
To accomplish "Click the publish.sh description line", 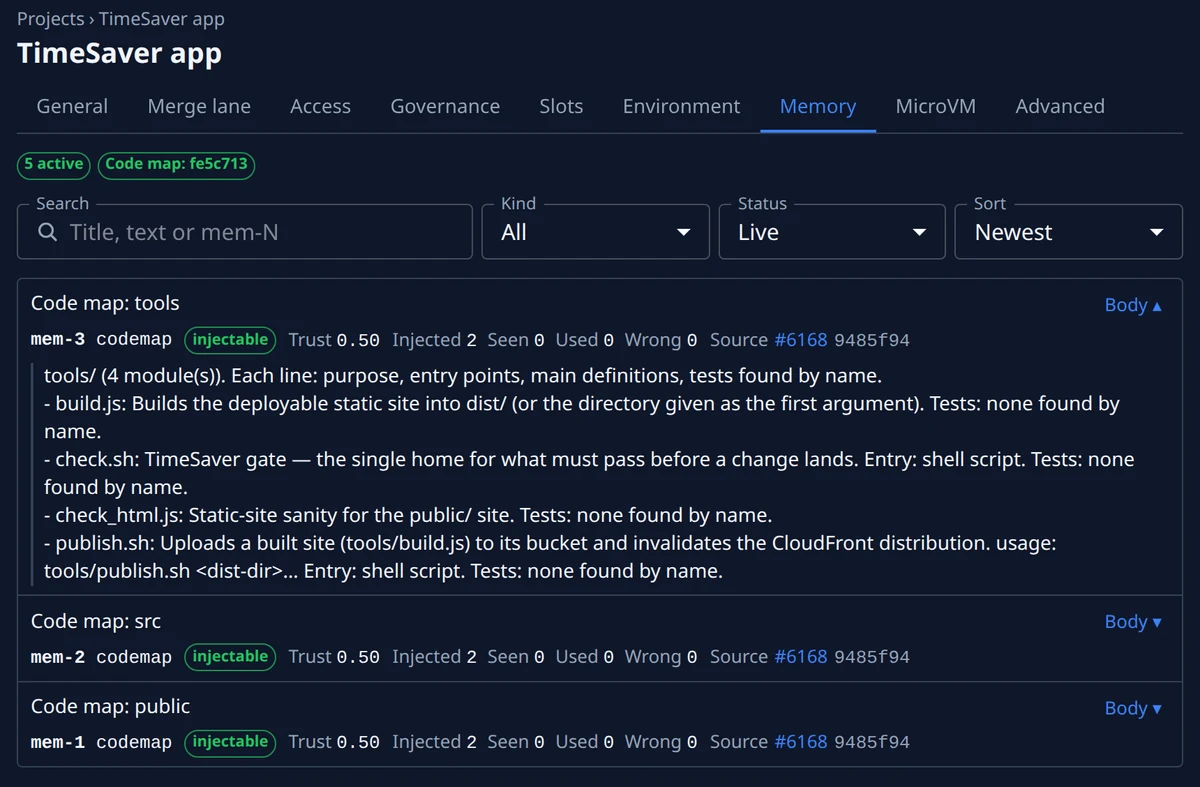I will [550, 557].
